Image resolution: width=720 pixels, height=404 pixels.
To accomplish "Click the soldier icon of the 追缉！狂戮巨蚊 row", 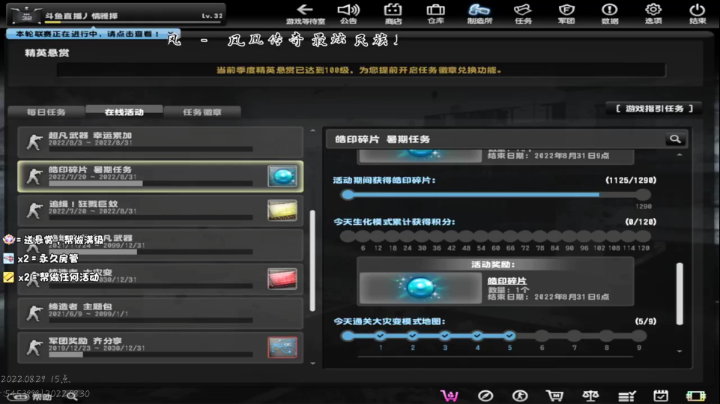I will (34, 210).
